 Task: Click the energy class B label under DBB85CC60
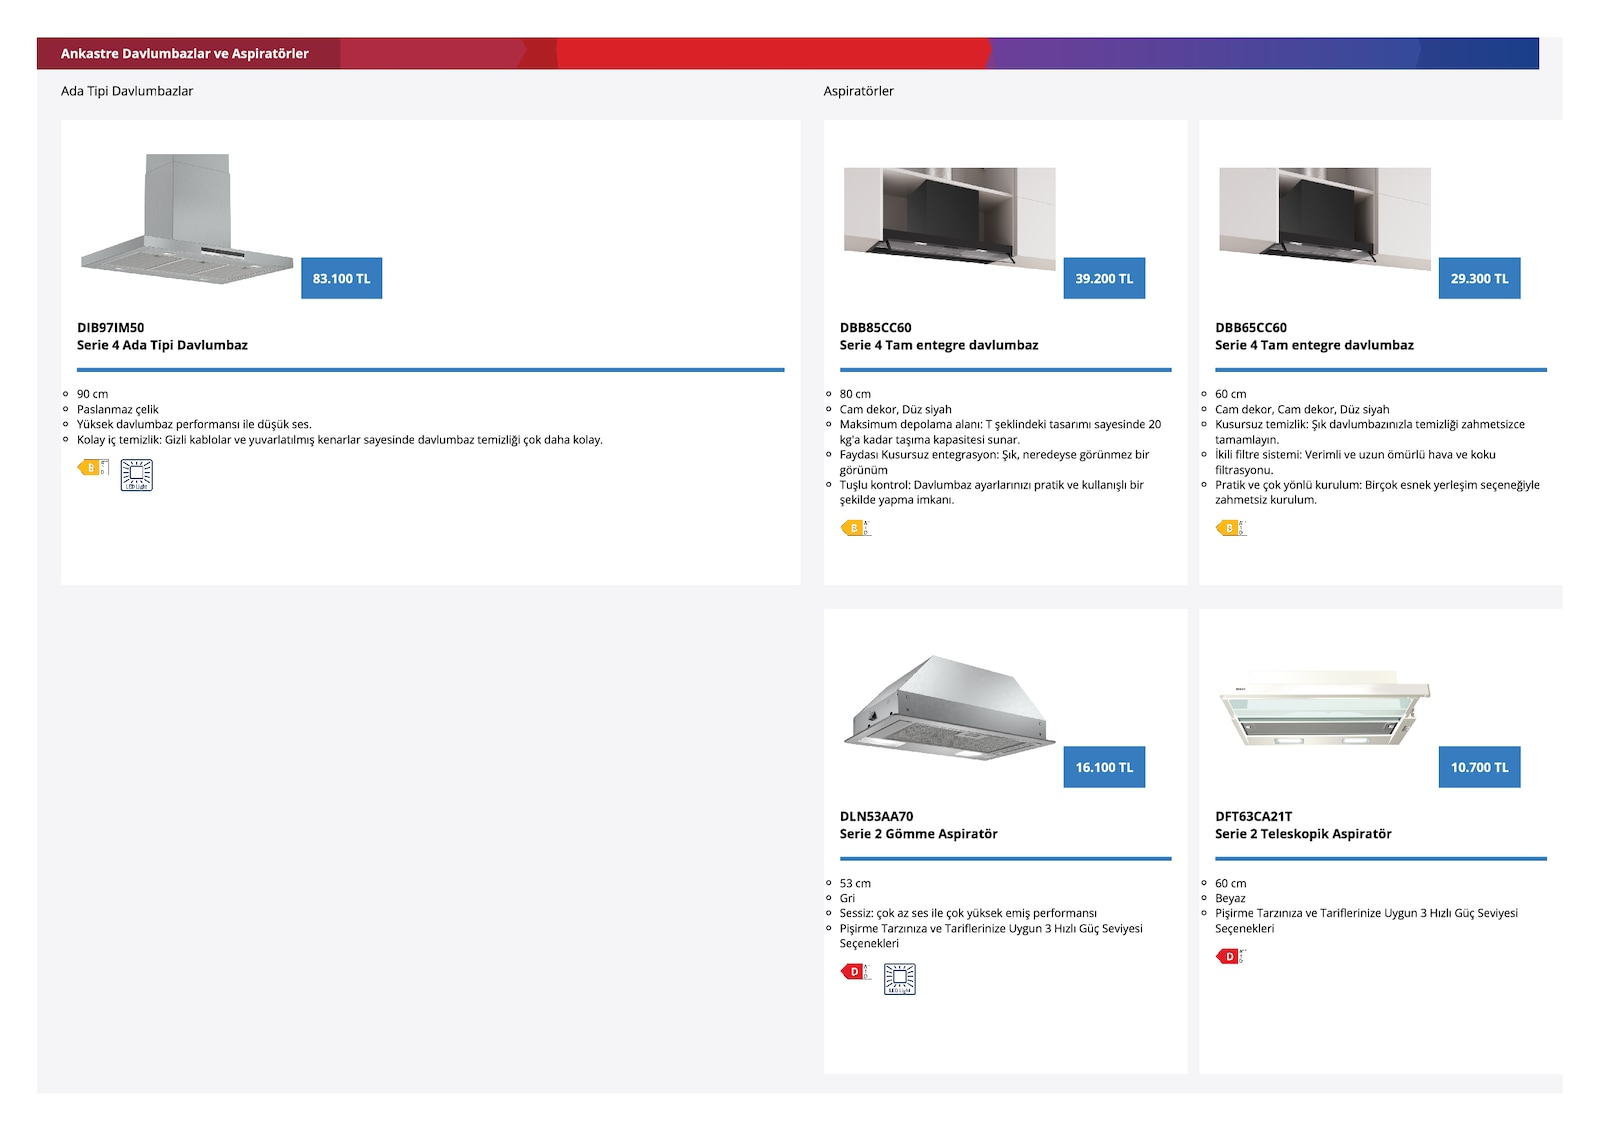(x=856, y=528)
